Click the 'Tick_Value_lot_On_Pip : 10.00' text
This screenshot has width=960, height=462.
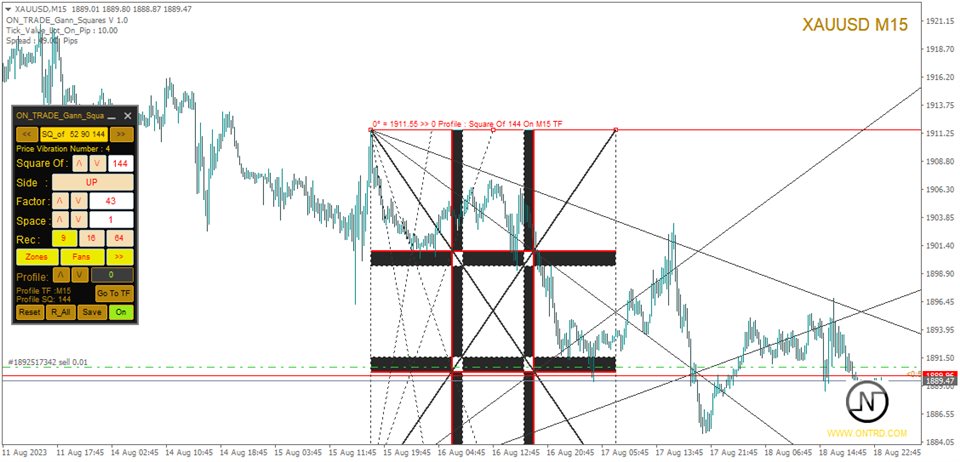click(x=62, y=30)
